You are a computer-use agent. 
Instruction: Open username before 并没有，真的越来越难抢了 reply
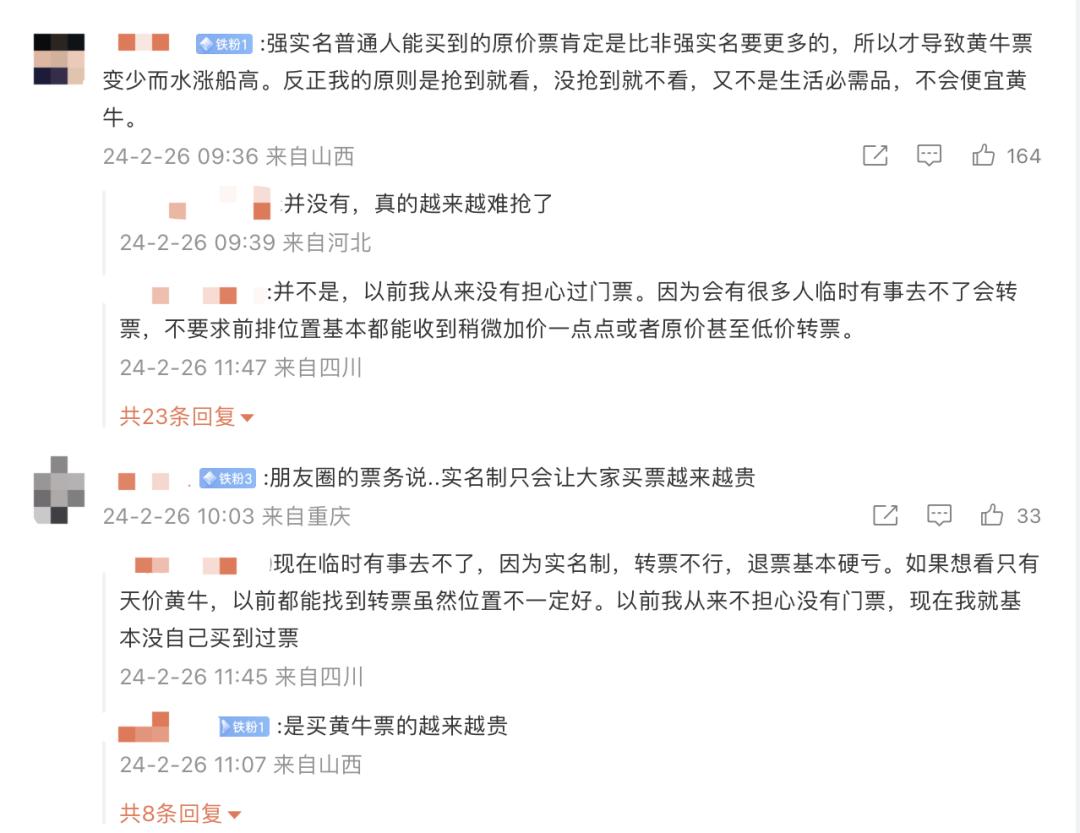220,204
